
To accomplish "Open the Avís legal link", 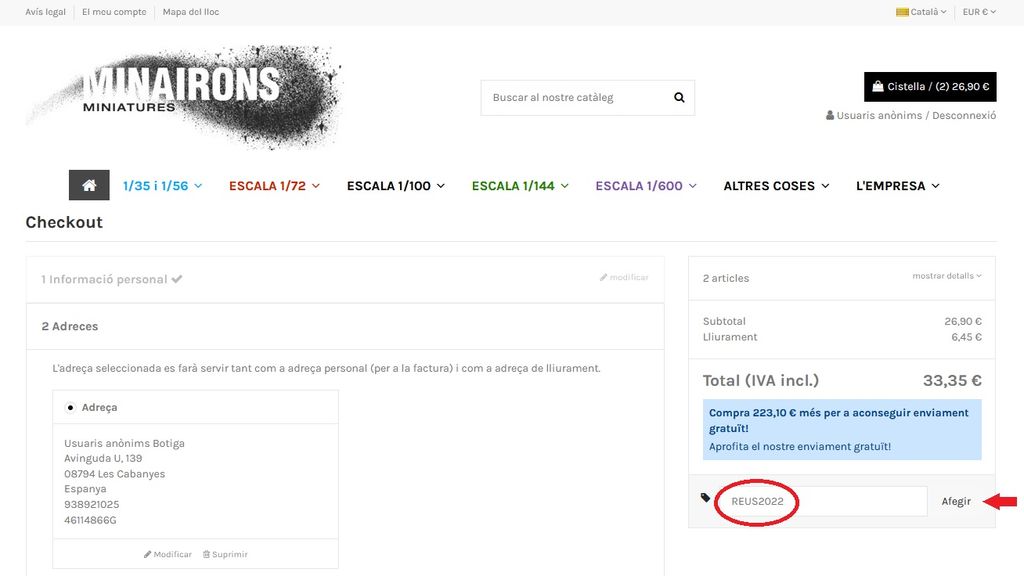I will (46, 12).
